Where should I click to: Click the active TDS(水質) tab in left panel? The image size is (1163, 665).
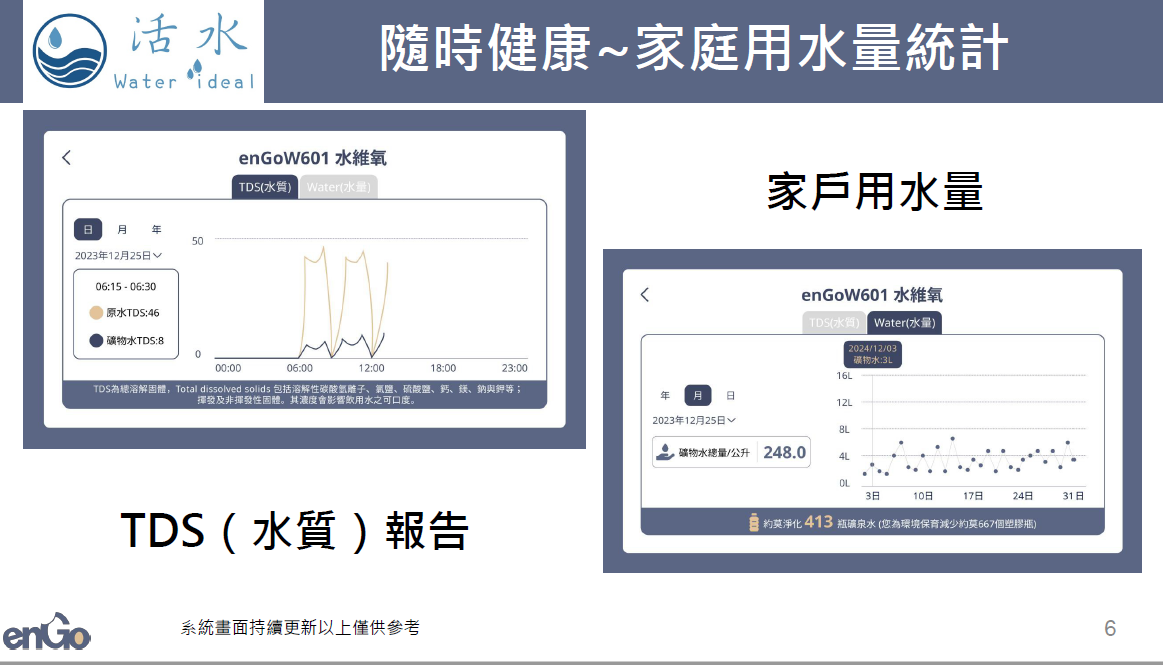[264, 187]
